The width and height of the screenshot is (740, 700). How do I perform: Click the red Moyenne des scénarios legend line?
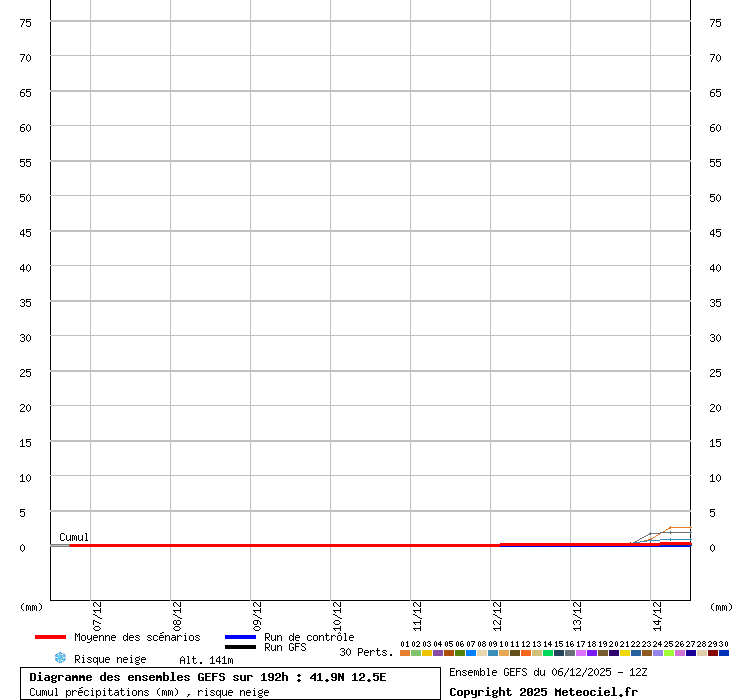(x=50, y=637)
